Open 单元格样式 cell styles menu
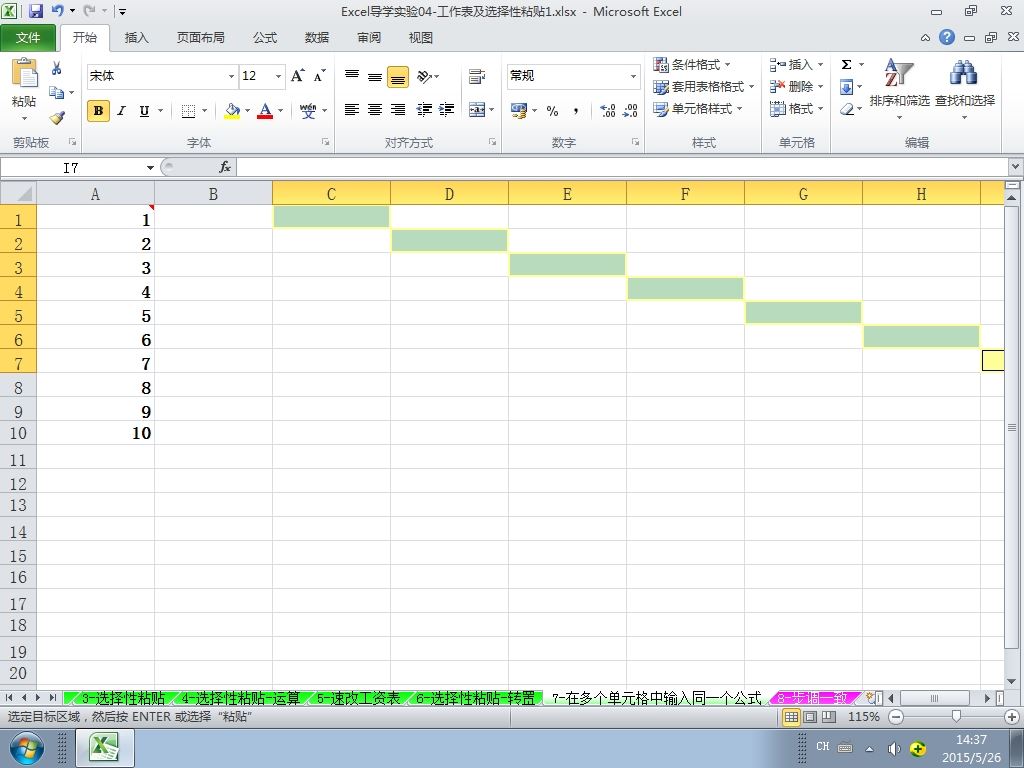 coord(697,108)
